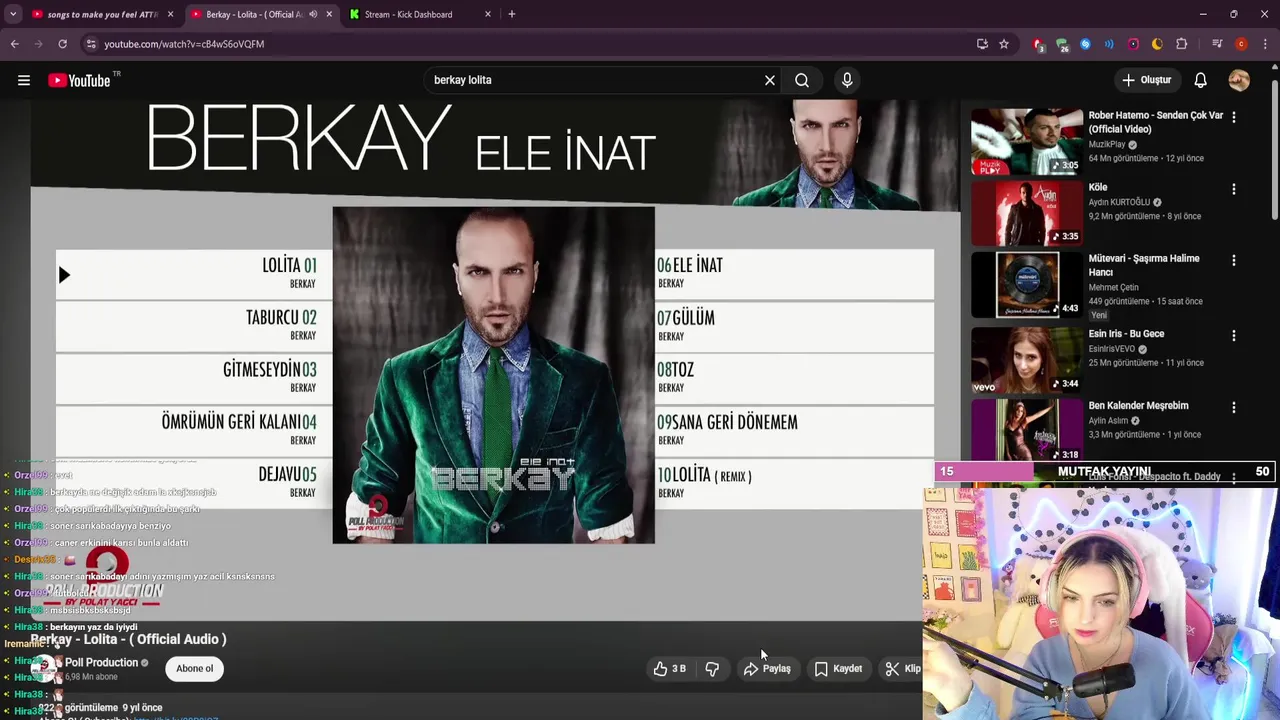Share the video using Paylaş
This screenshot has height=720, width=1280.
(x=767, y=669)
